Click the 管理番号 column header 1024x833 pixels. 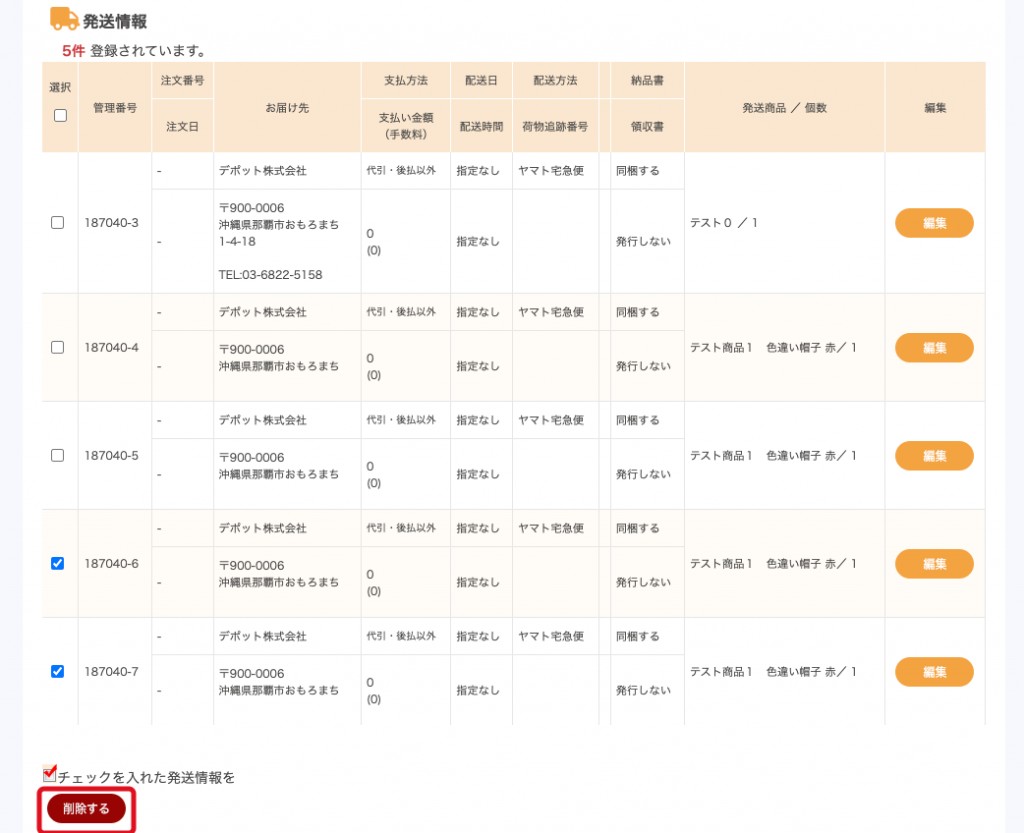point(115,107)
